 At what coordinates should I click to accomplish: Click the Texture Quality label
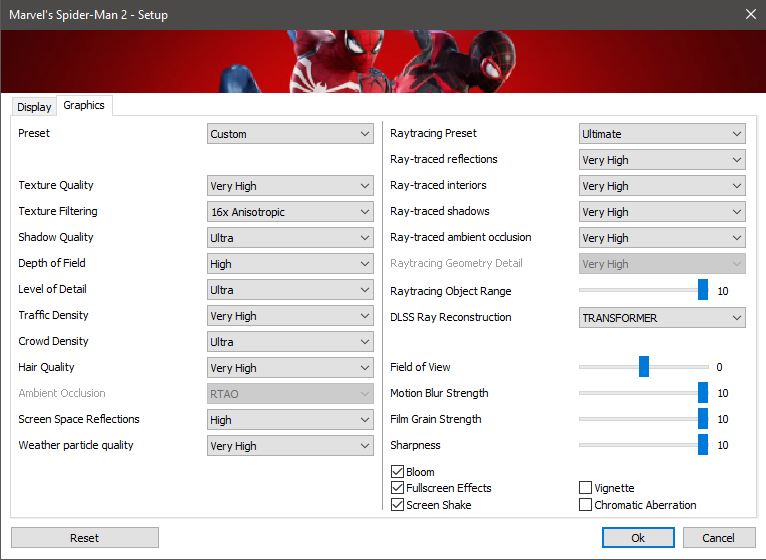[56, 185]
